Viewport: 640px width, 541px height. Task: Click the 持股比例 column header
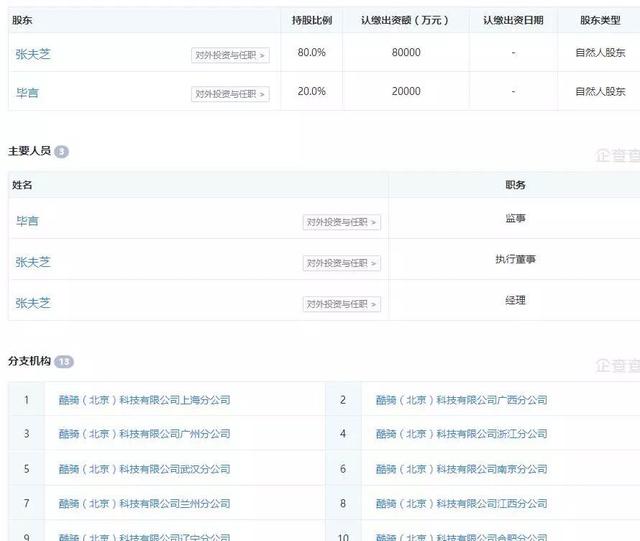point(311,20)
